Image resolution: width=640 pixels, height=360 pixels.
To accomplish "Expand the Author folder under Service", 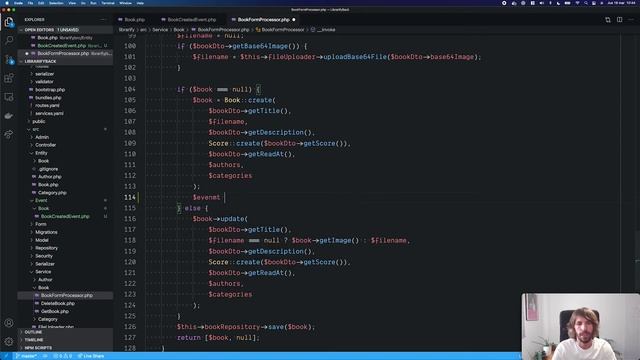I will coord(45,280).
